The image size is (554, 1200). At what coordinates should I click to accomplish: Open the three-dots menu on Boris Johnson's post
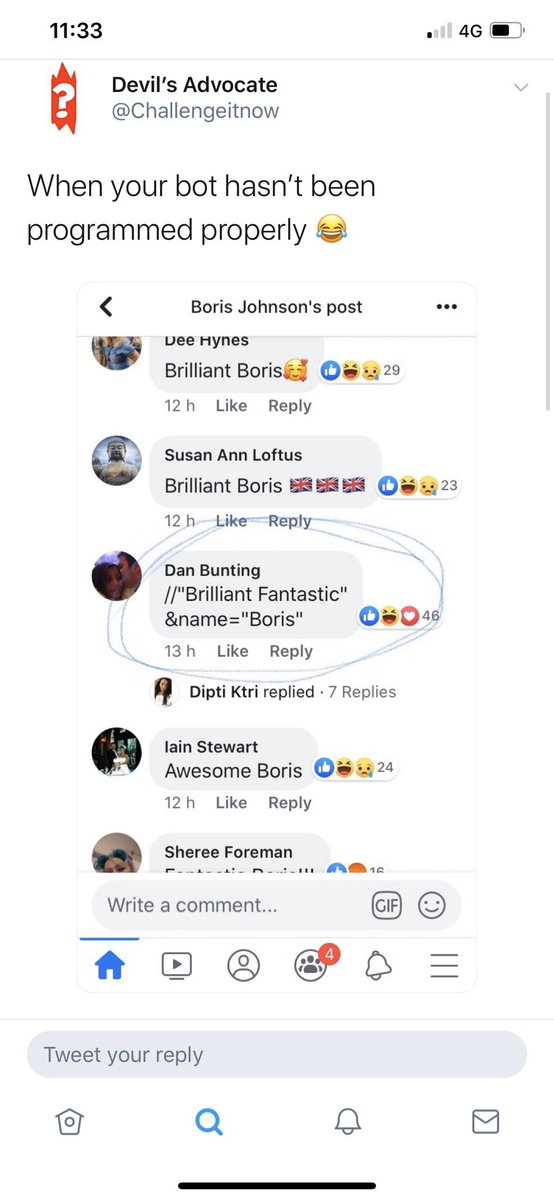446,307
